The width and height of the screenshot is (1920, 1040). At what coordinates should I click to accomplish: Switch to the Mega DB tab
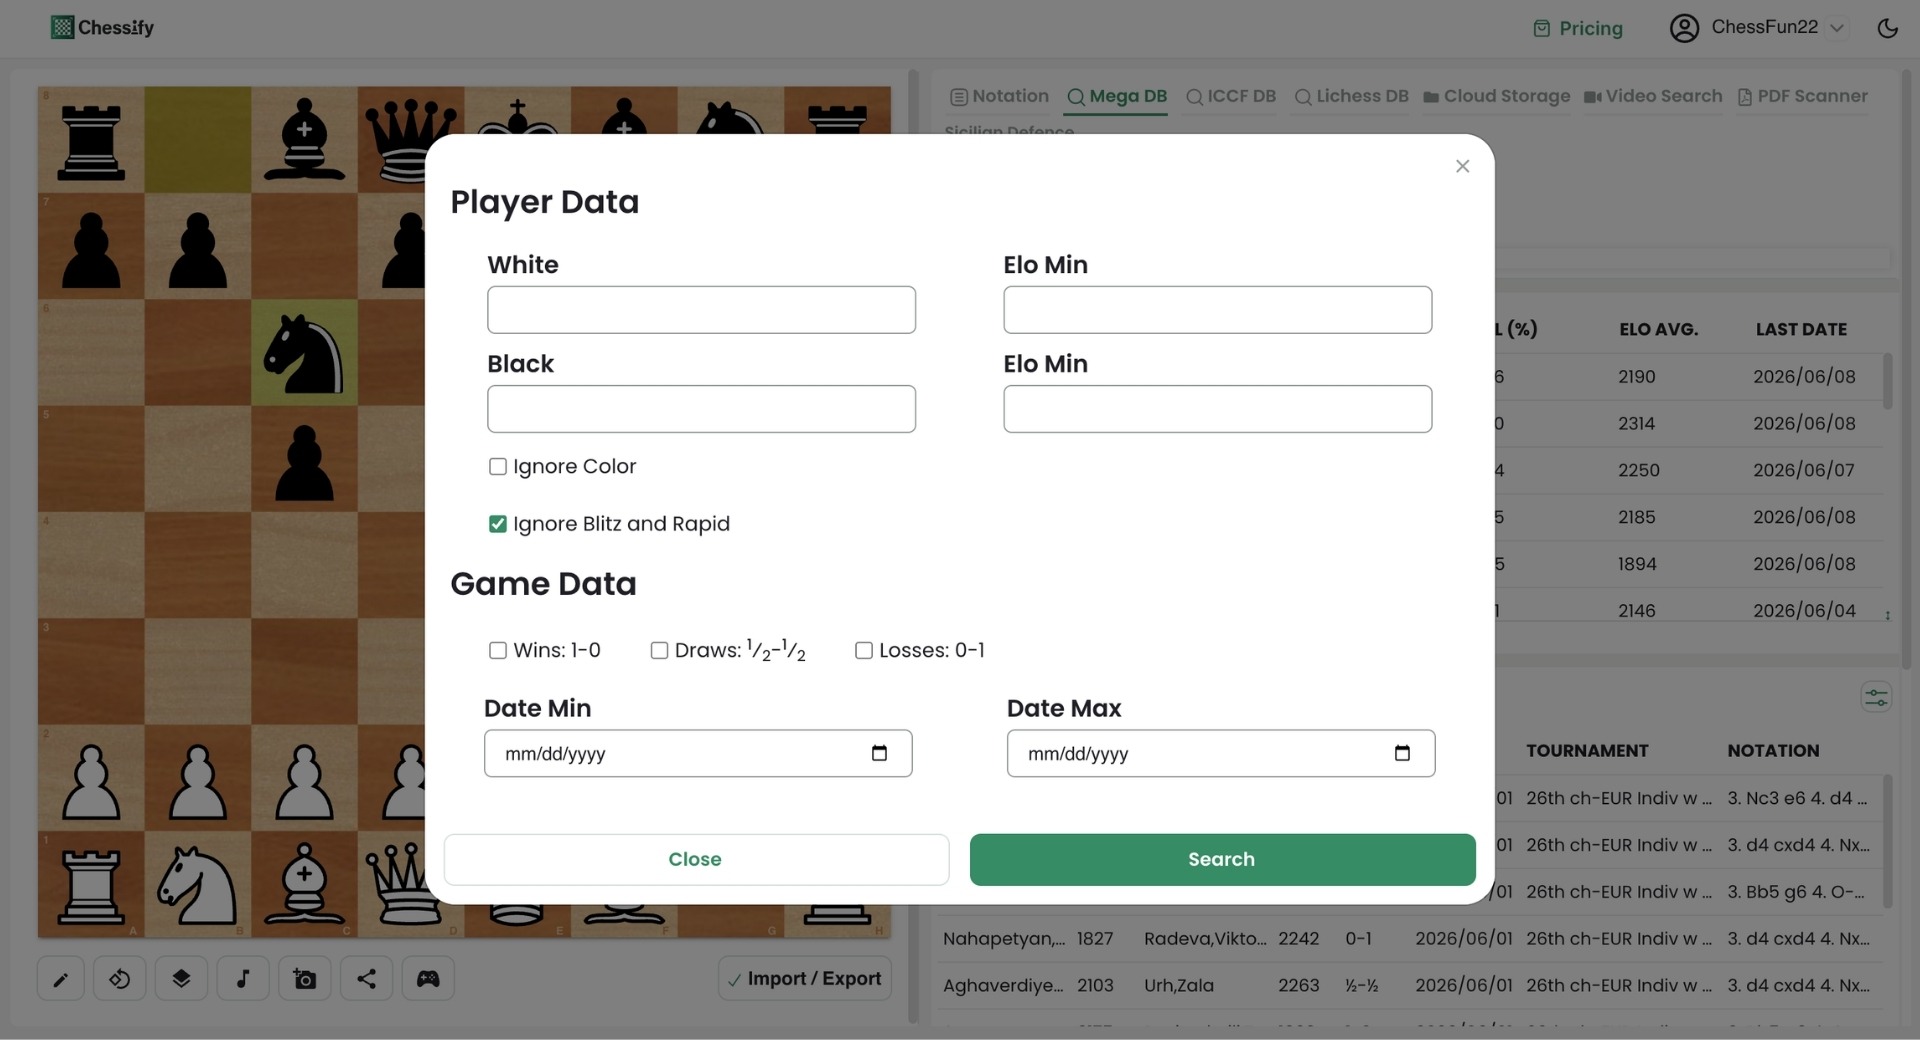tap(1117, 96)
